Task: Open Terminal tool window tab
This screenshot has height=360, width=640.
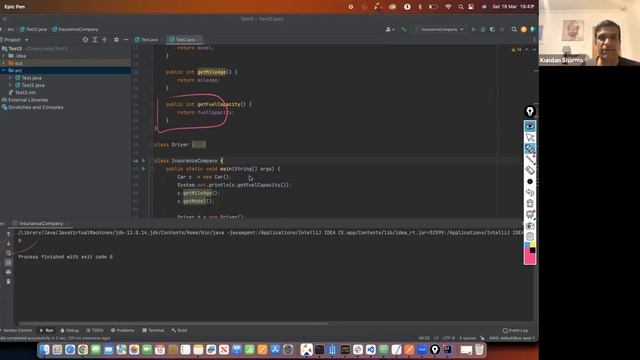Action: [153, 330]
